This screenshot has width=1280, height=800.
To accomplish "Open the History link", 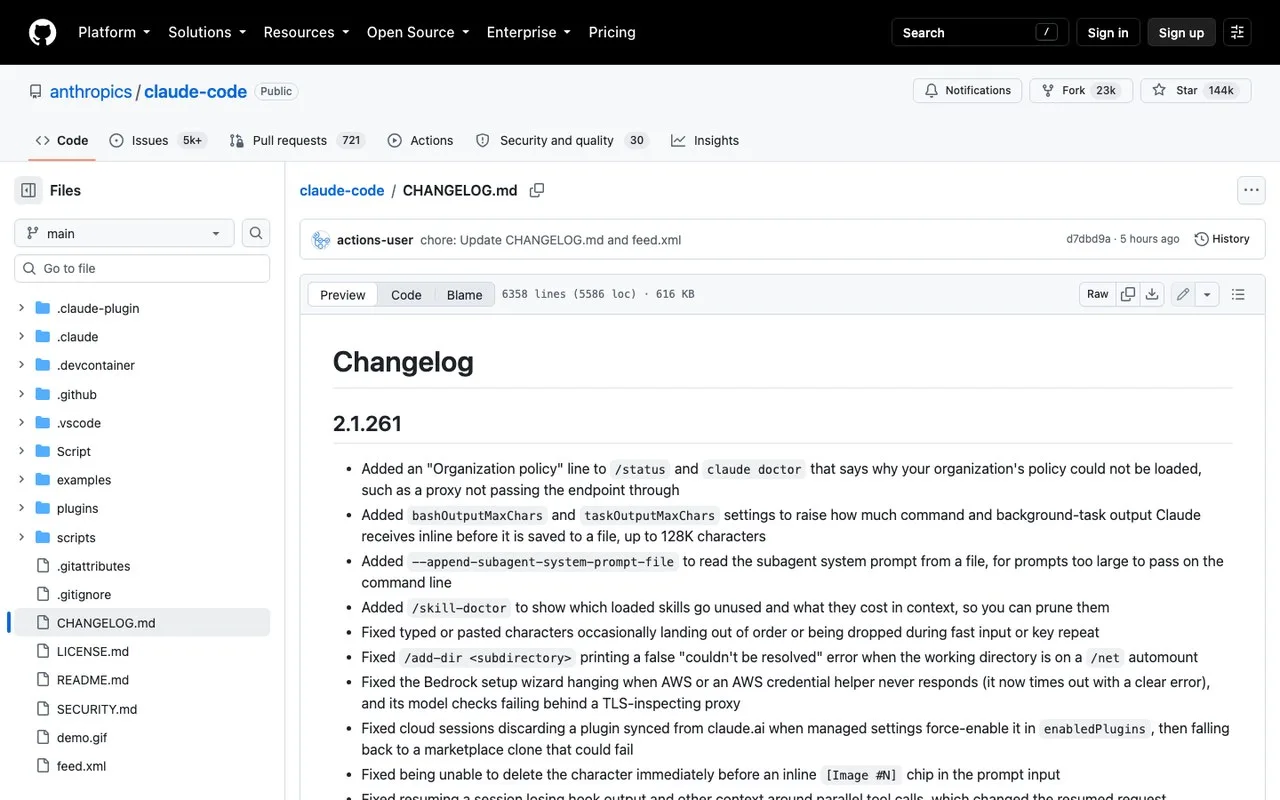I will (x=1222, y=239).
